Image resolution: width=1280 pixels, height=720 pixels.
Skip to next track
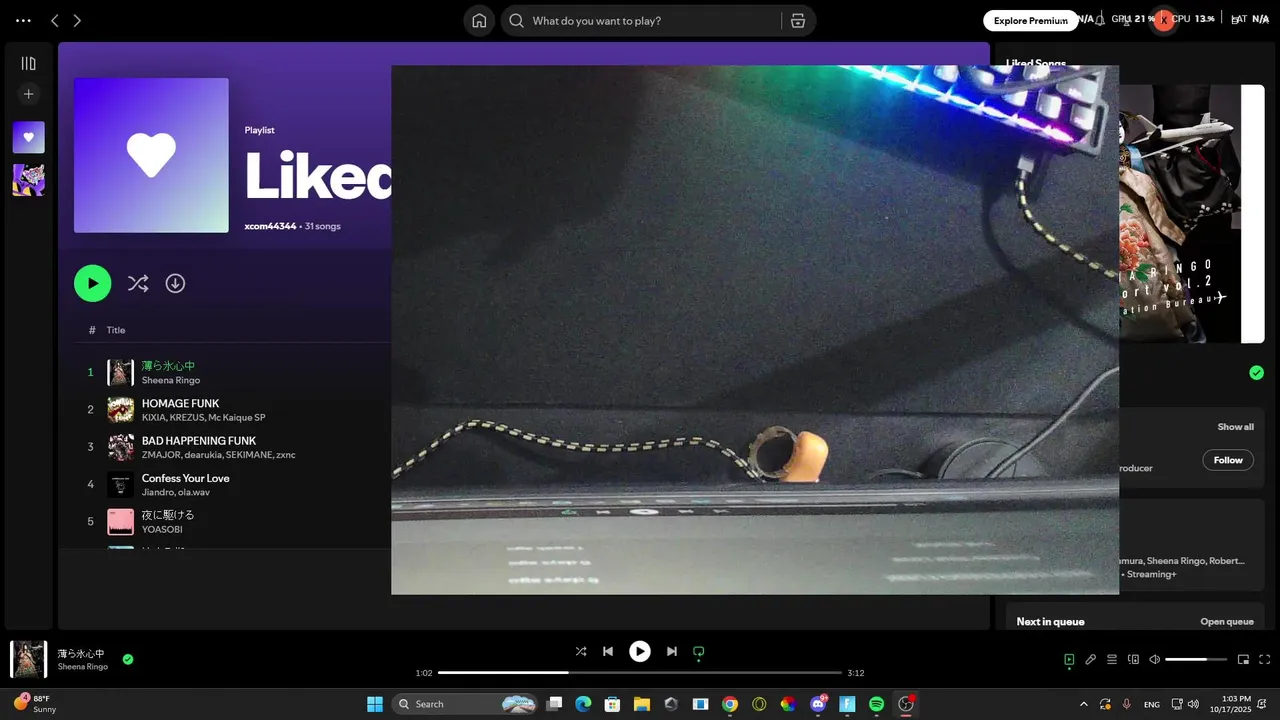[672, 651]
